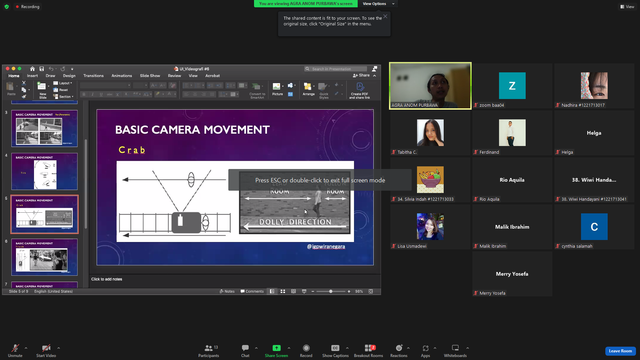Open the View Options dropdown
The width and height of the screenshot is (640, 360).
[x=378, y=4]
